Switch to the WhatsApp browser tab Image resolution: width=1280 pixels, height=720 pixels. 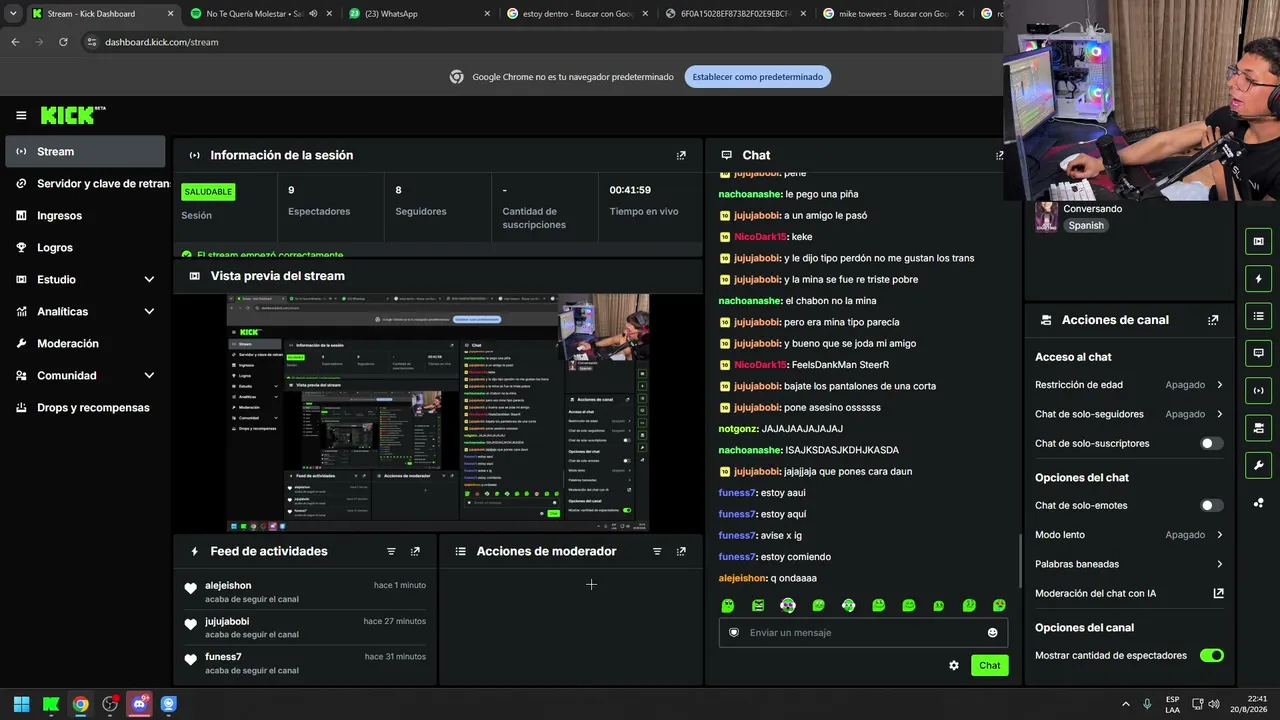pyautogui.click(x=418, y=14)
